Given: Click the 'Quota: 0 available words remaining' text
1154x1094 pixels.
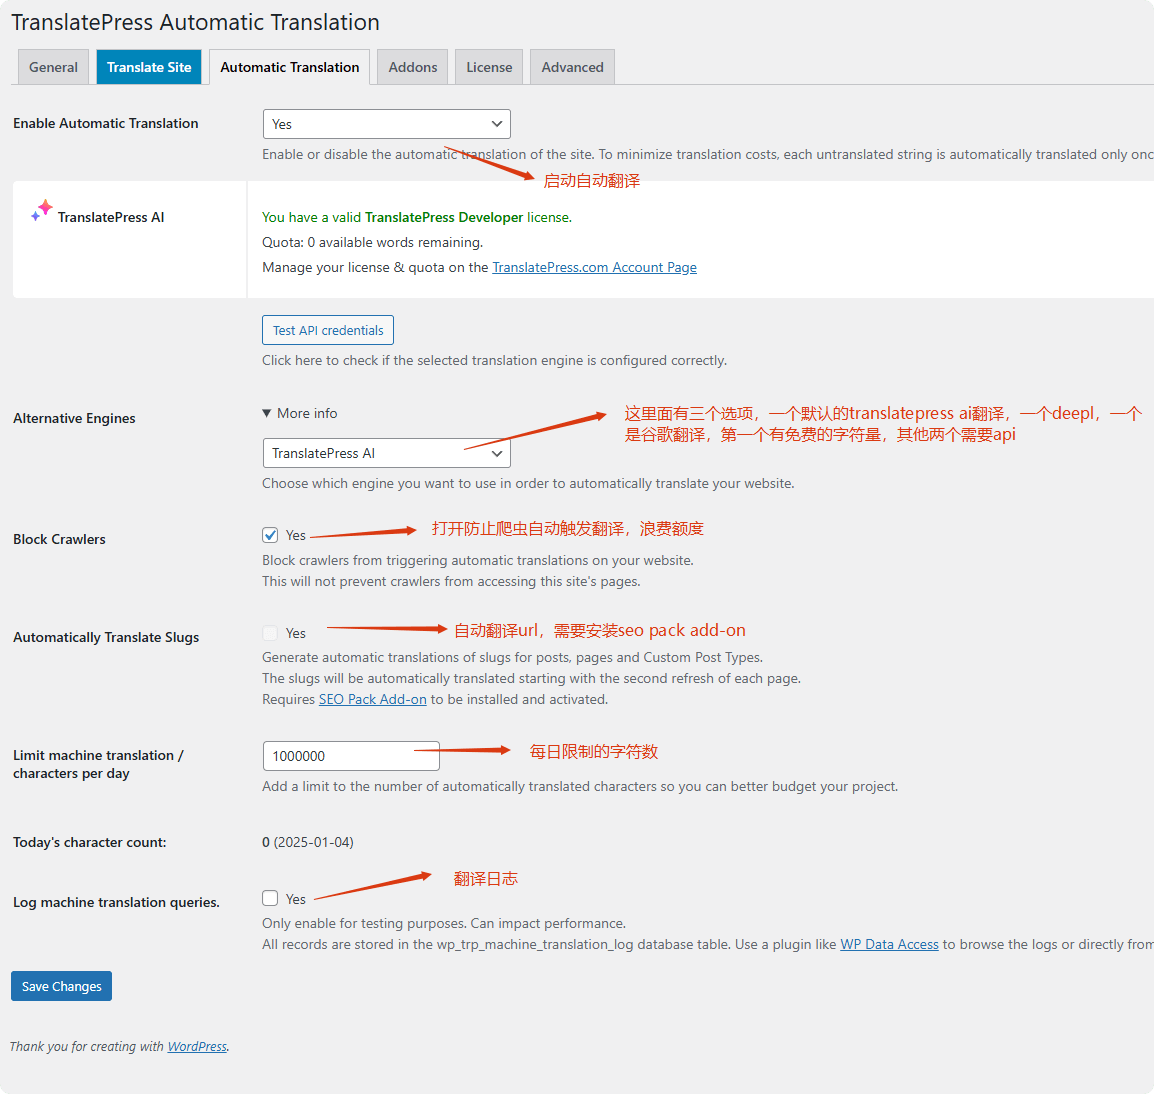Looking at the screenshot, I should coord(372,242).
